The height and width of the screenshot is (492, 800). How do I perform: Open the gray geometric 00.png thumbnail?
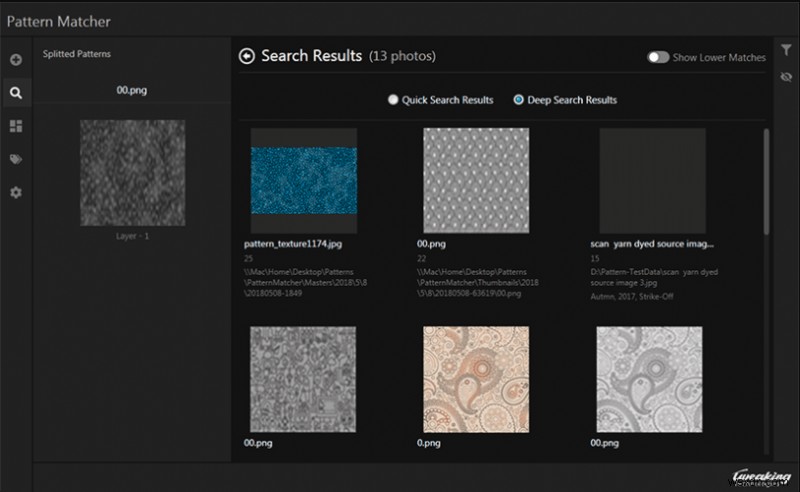476,180
